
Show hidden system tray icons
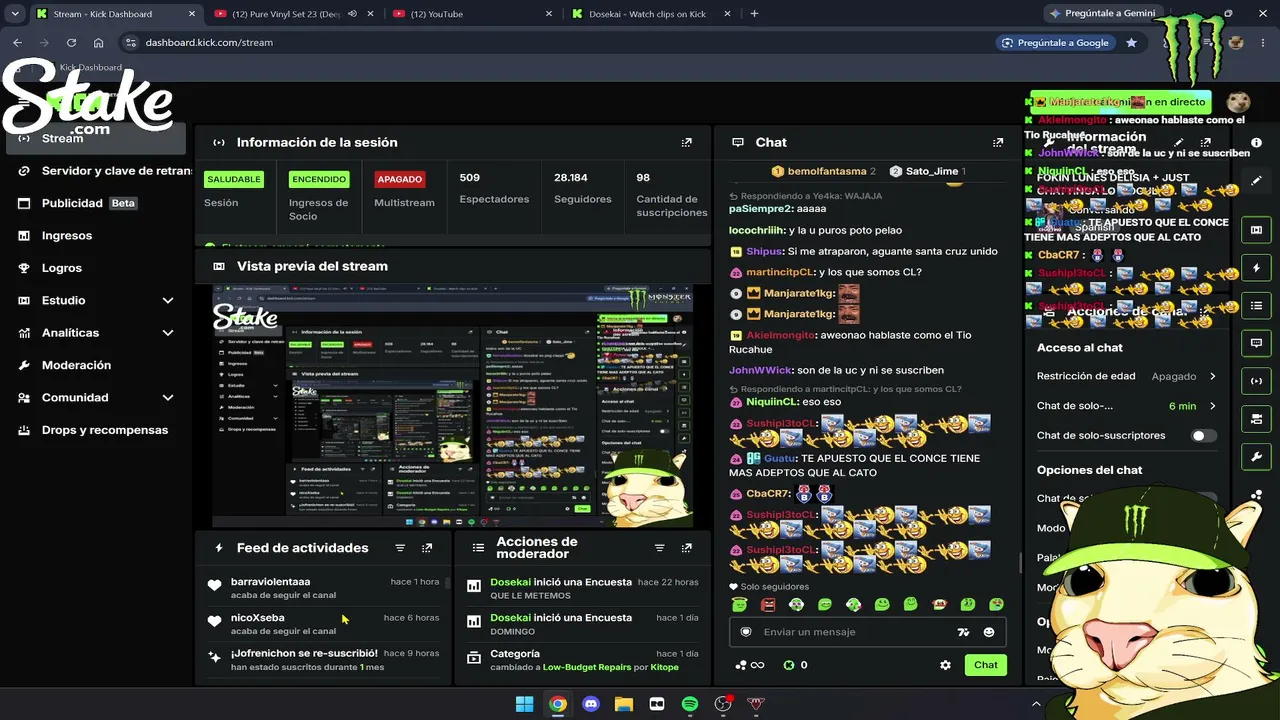1036,704
